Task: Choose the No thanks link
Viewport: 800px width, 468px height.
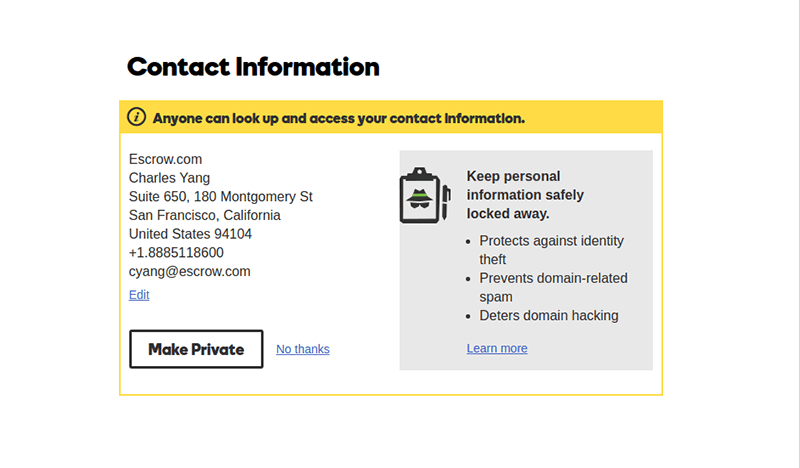Action: click(302, 349)
